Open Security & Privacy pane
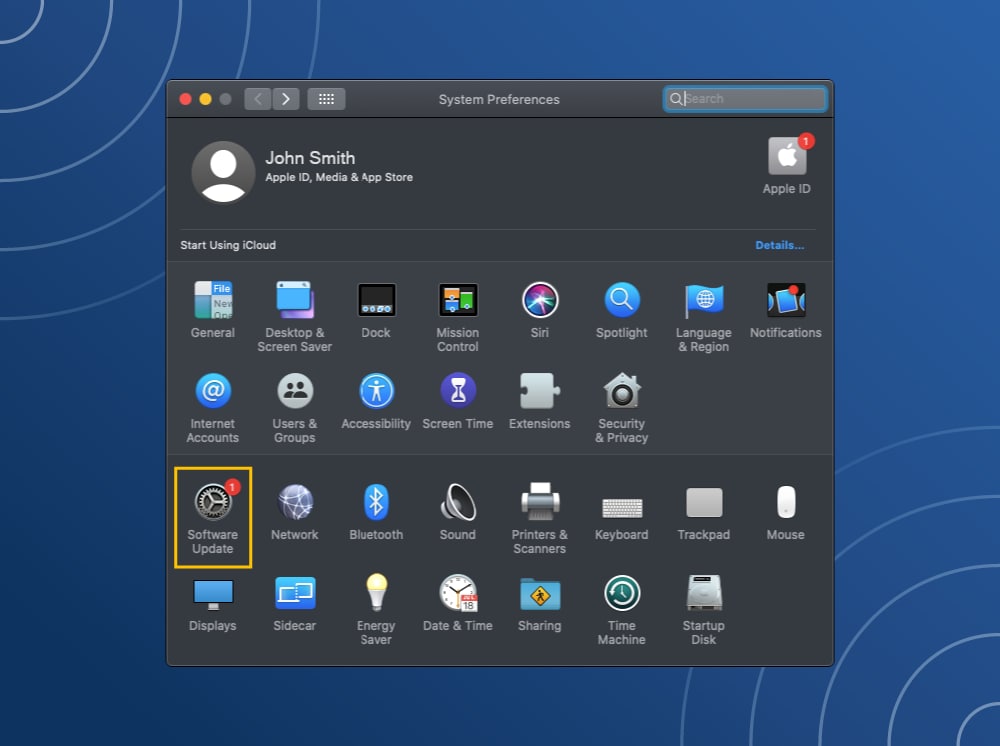The image size is (1000, 746). point(622,408)
